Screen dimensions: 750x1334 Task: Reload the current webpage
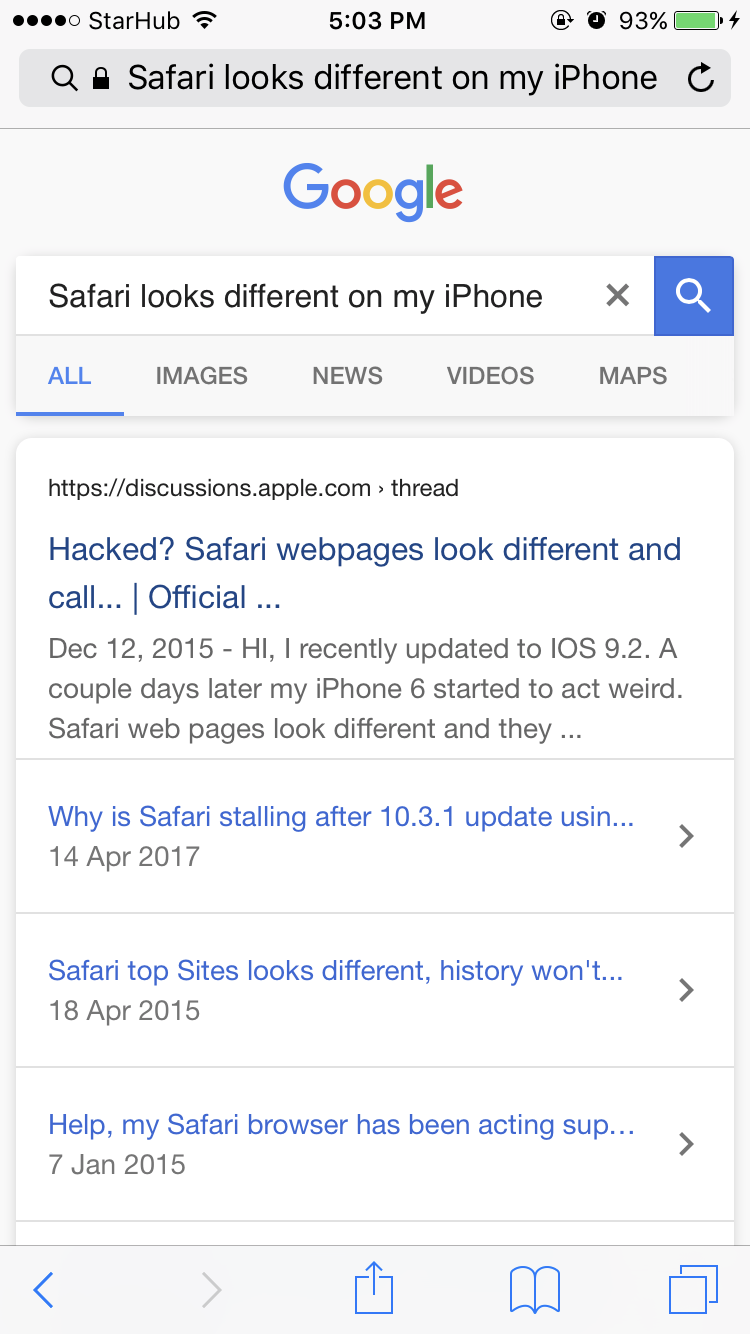pos(700,77)
